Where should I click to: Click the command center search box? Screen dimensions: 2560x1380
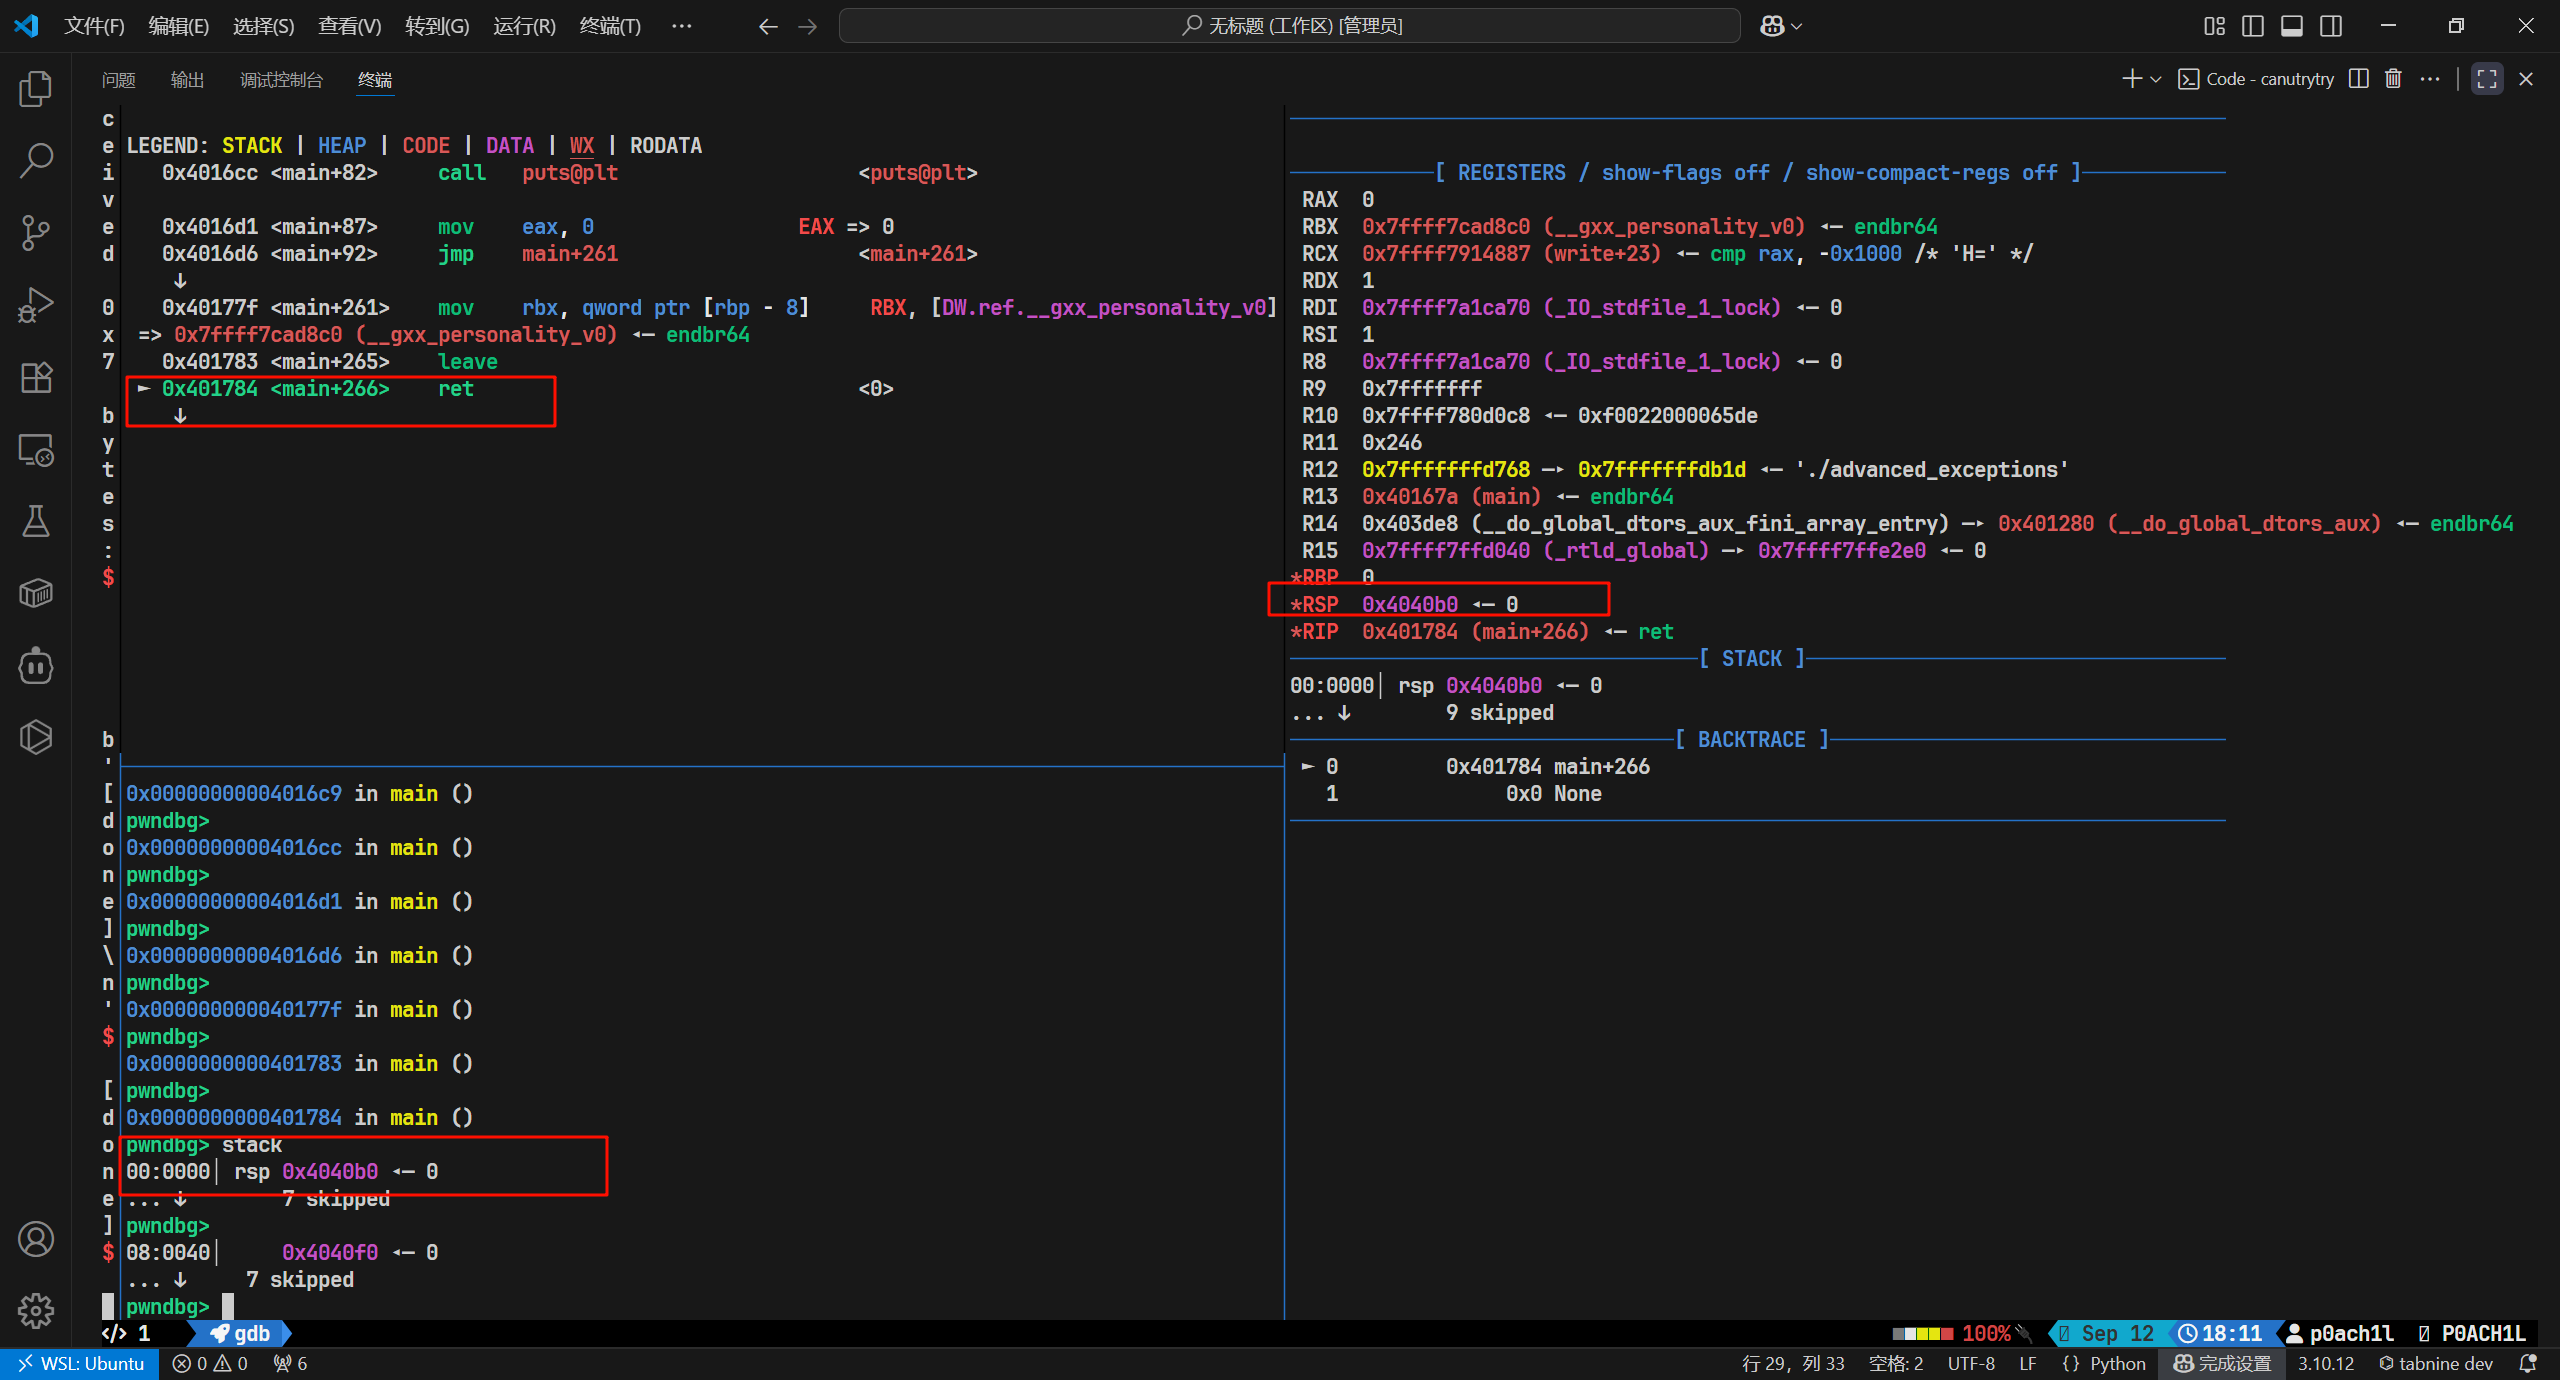coord(1290,26)
